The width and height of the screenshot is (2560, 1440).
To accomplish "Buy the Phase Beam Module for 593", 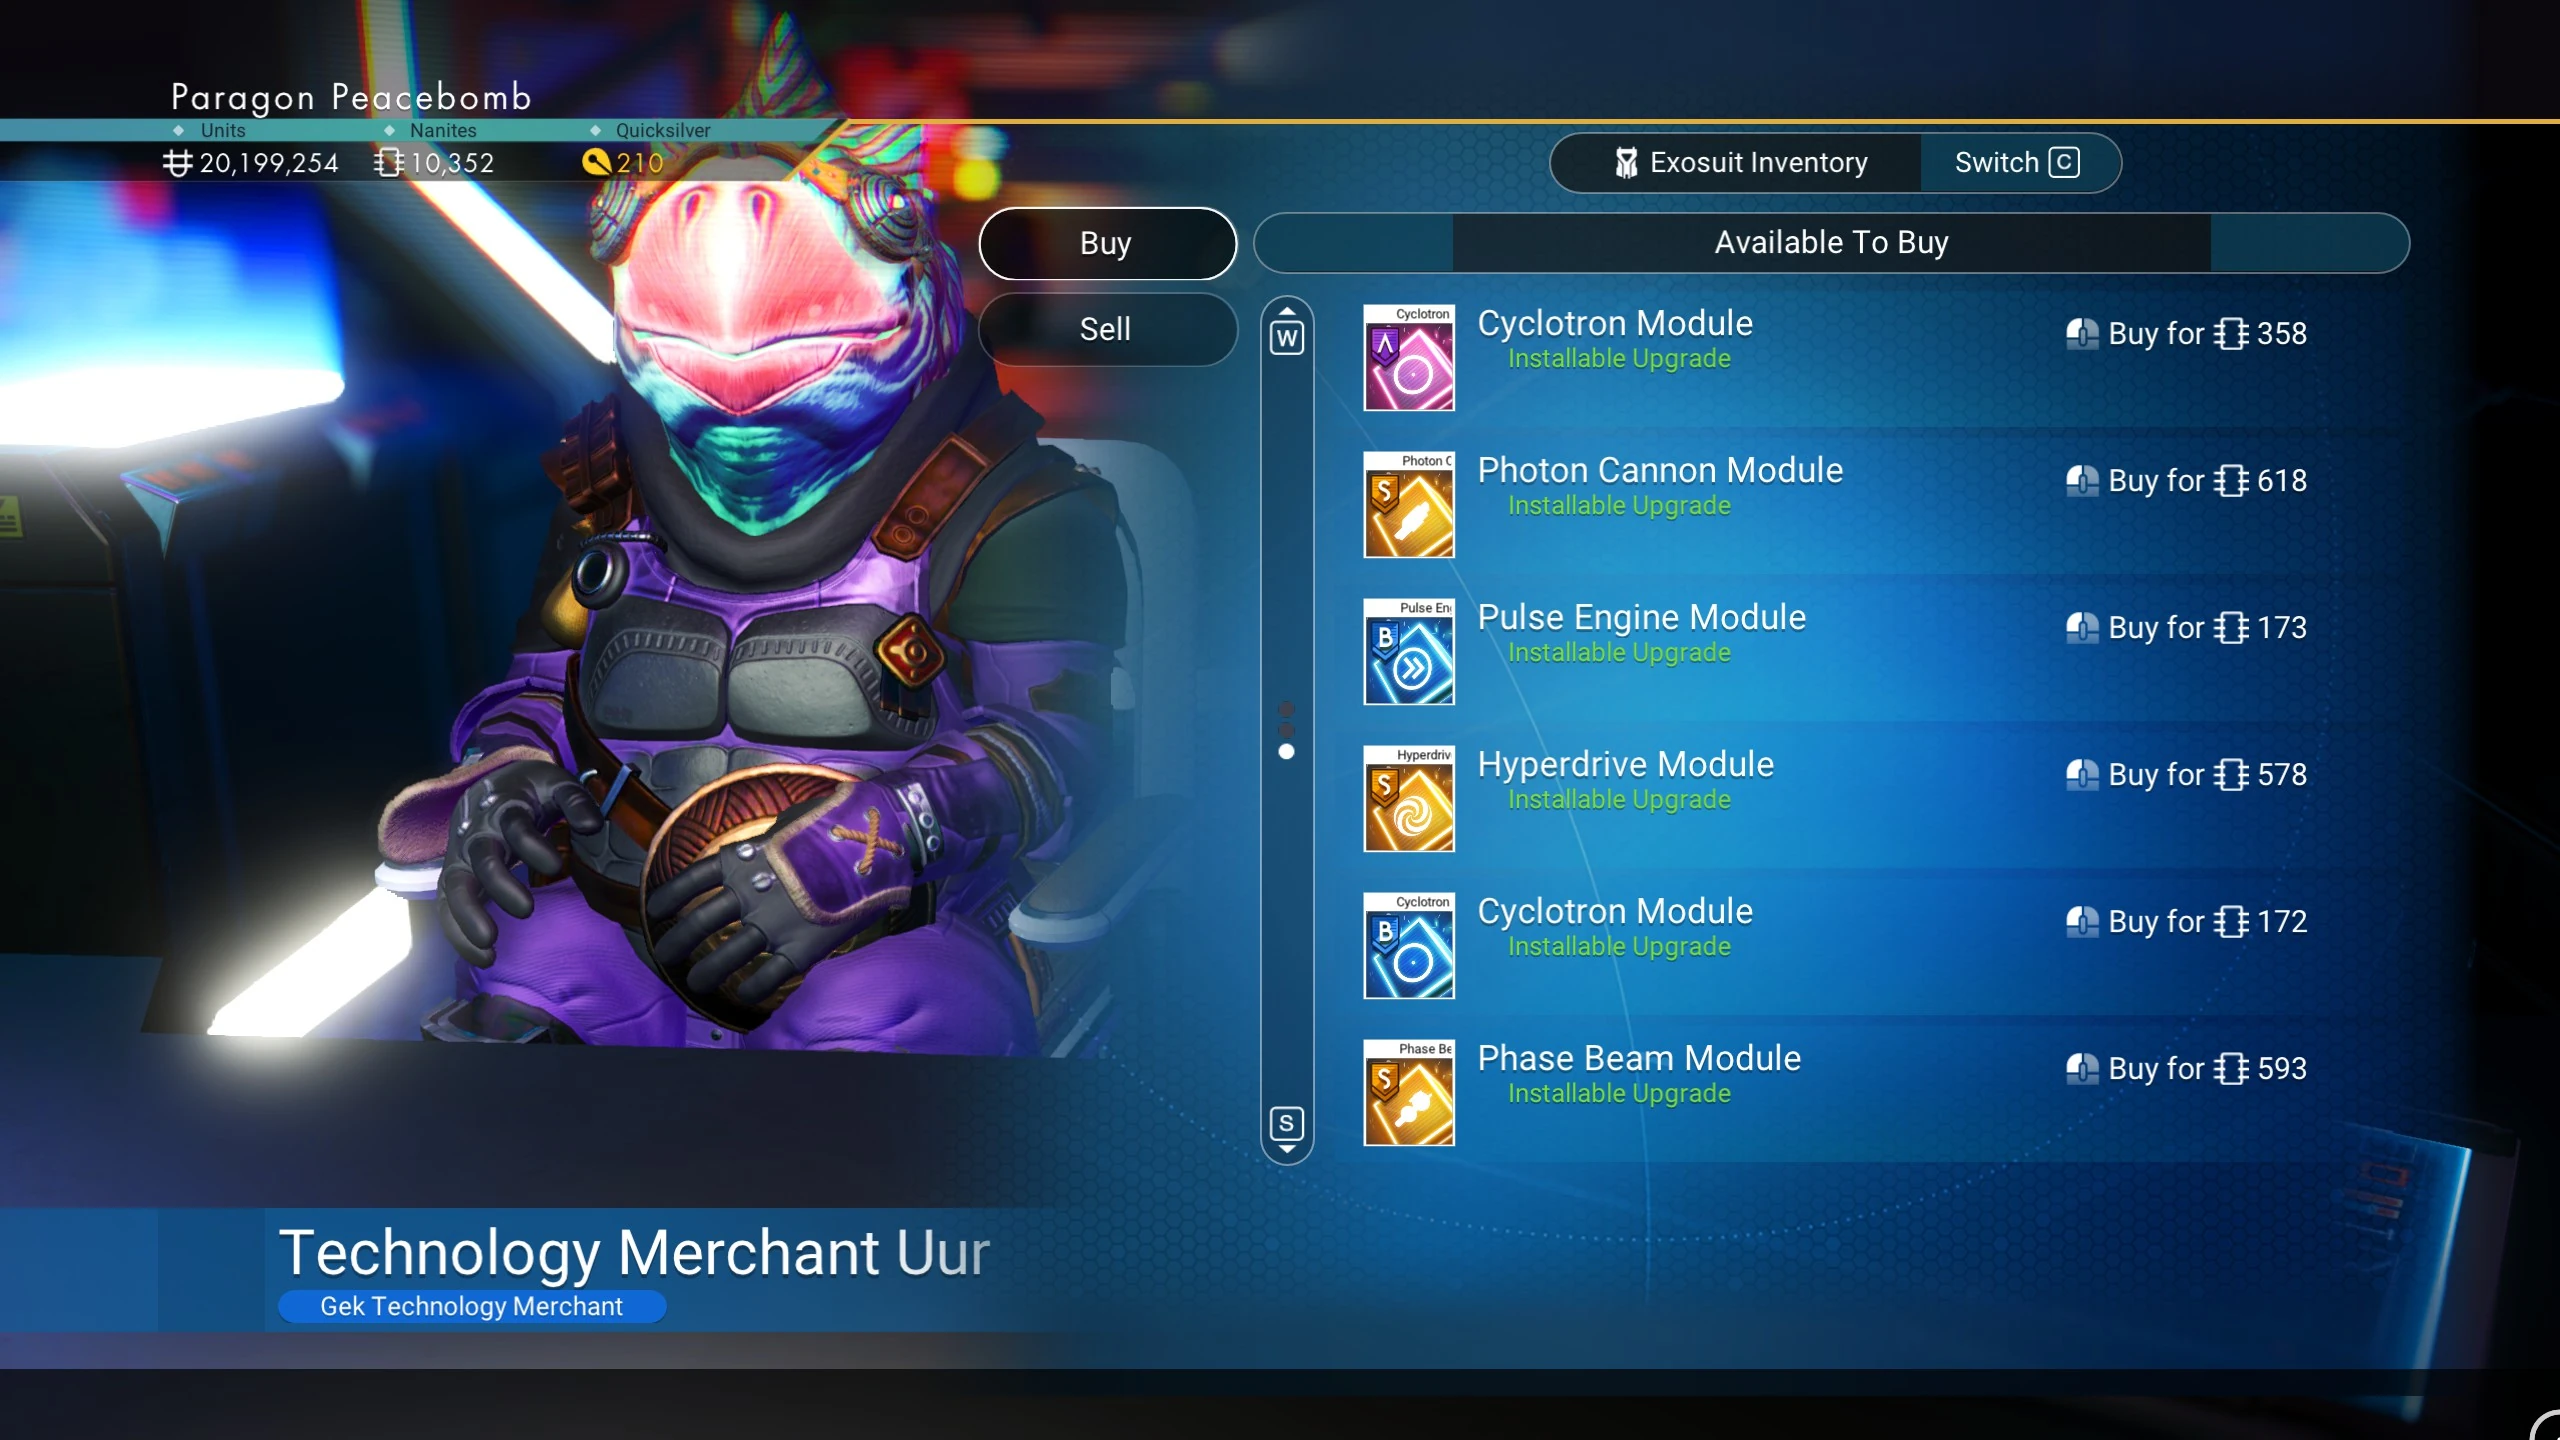I will click(2187, 1069).
